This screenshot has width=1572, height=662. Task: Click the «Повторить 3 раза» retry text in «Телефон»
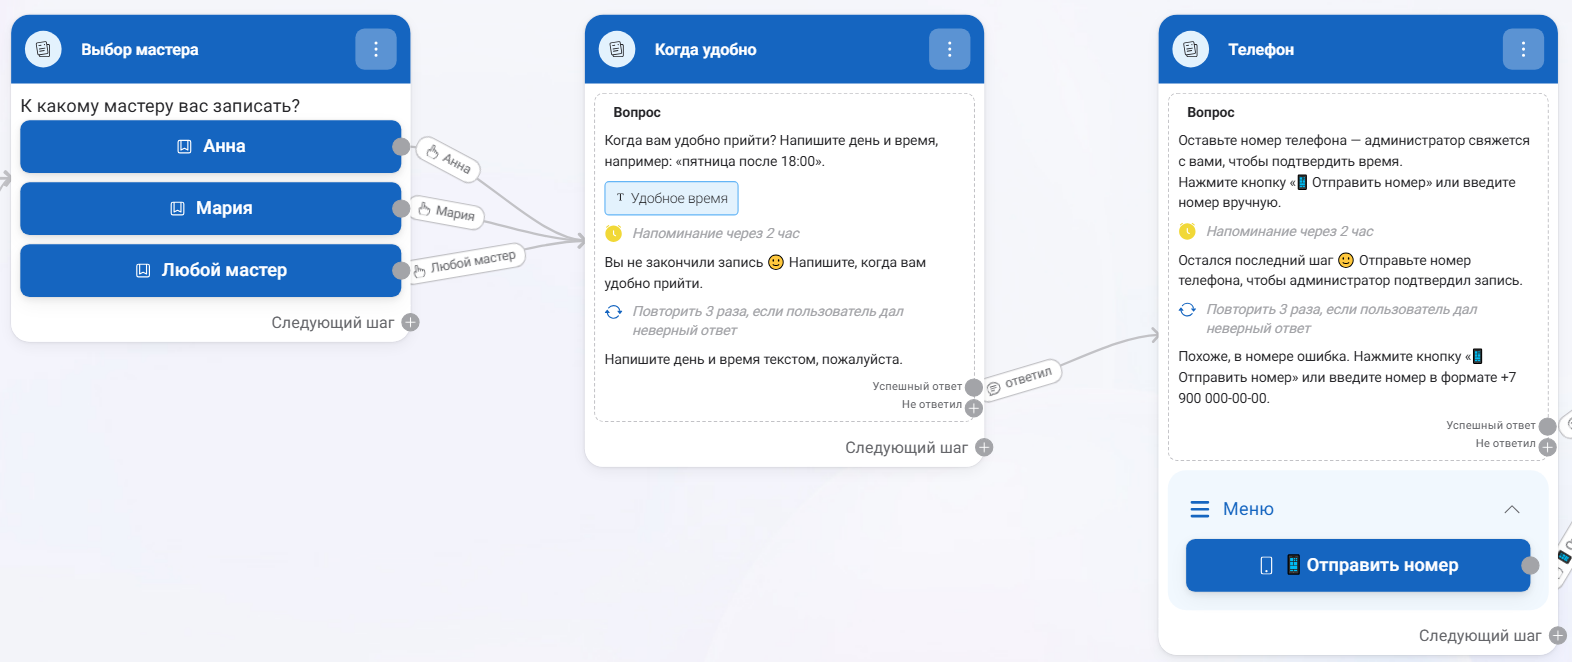[1342, 319]
